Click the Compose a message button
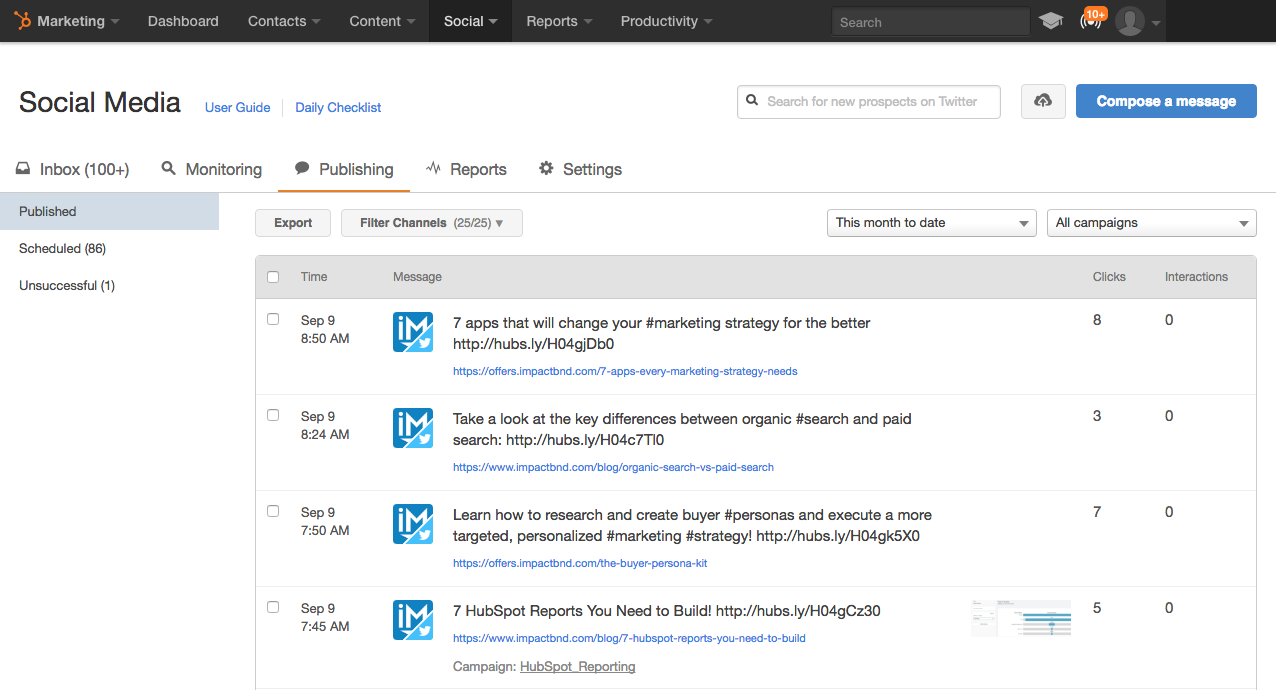 (1166, 101)
